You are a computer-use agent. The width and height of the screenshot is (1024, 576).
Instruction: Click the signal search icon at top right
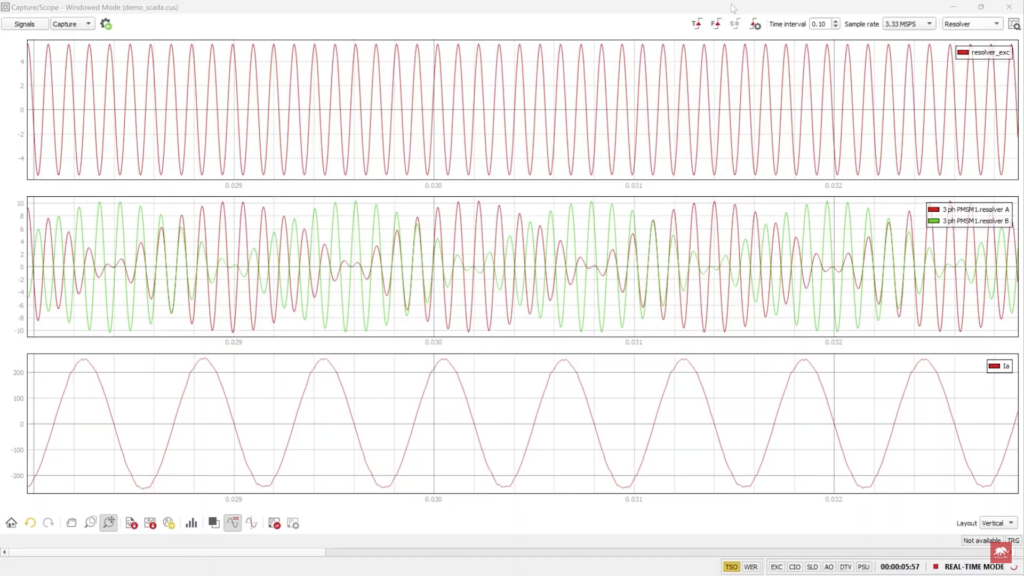pos(1014,24)
